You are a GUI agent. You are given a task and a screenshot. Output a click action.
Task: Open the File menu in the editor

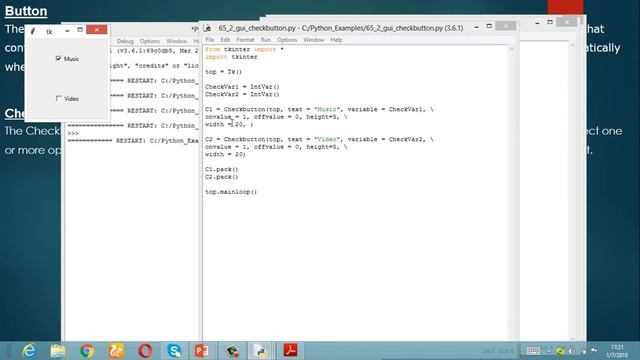click(210, 40)
